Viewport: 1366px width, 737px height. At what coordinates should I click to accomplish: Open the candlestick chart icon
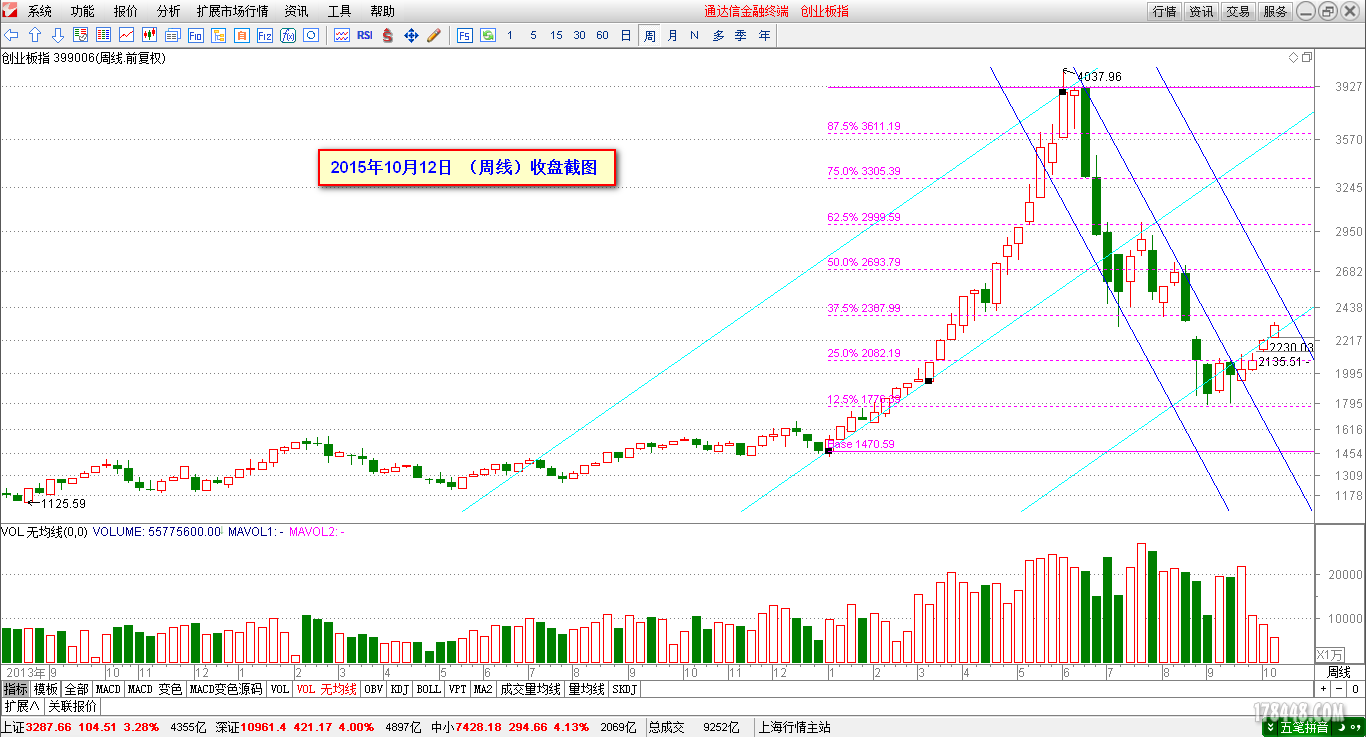[149, 35]
